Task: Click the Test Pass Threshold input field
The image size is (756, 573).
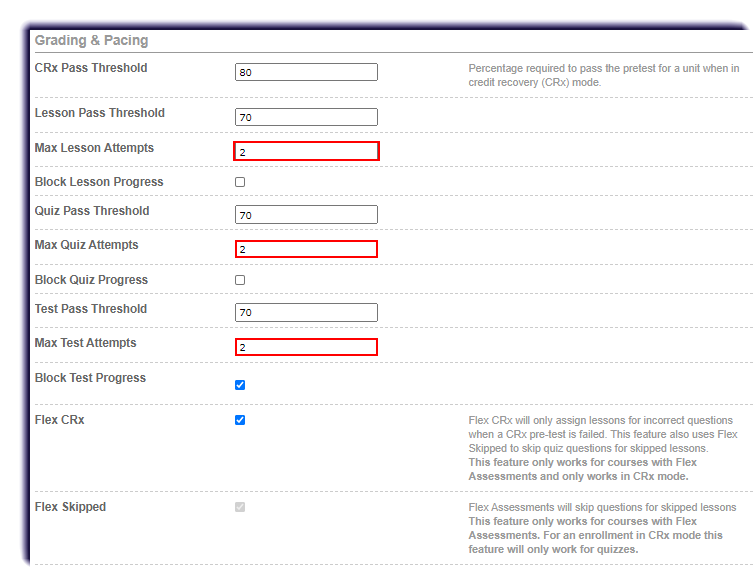Action: pyautogui.click(x=306, y=313)
